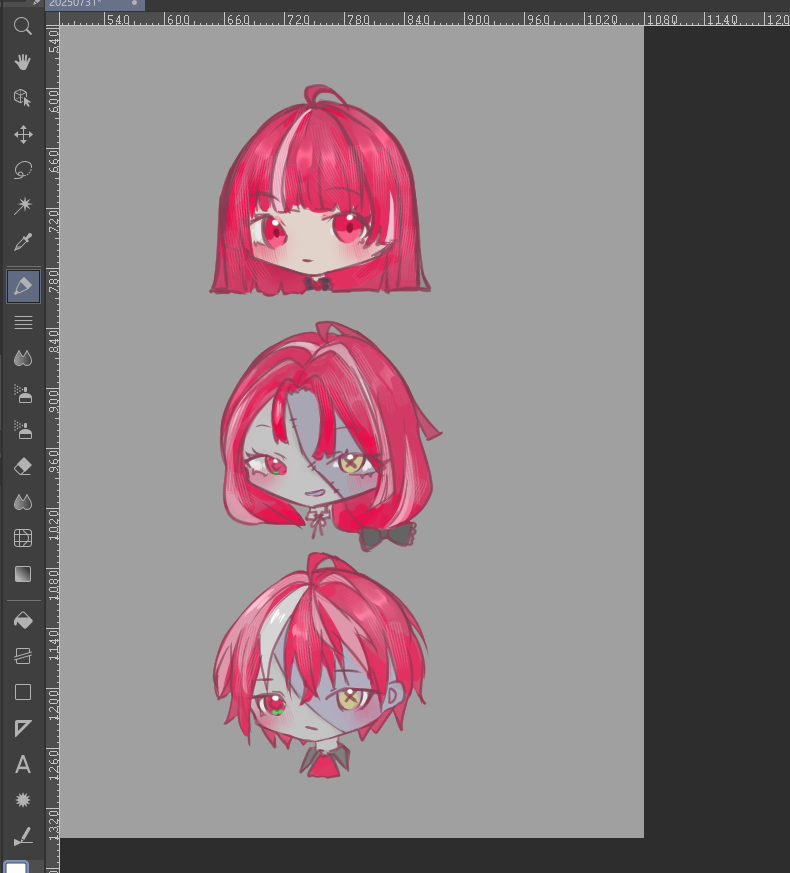
Task: Click the white main color swatch
Action: tap(16, 867)
